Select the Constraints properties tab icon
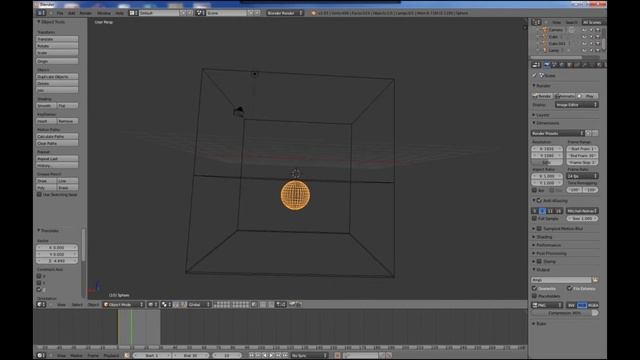640x360 pixels. 576,65
